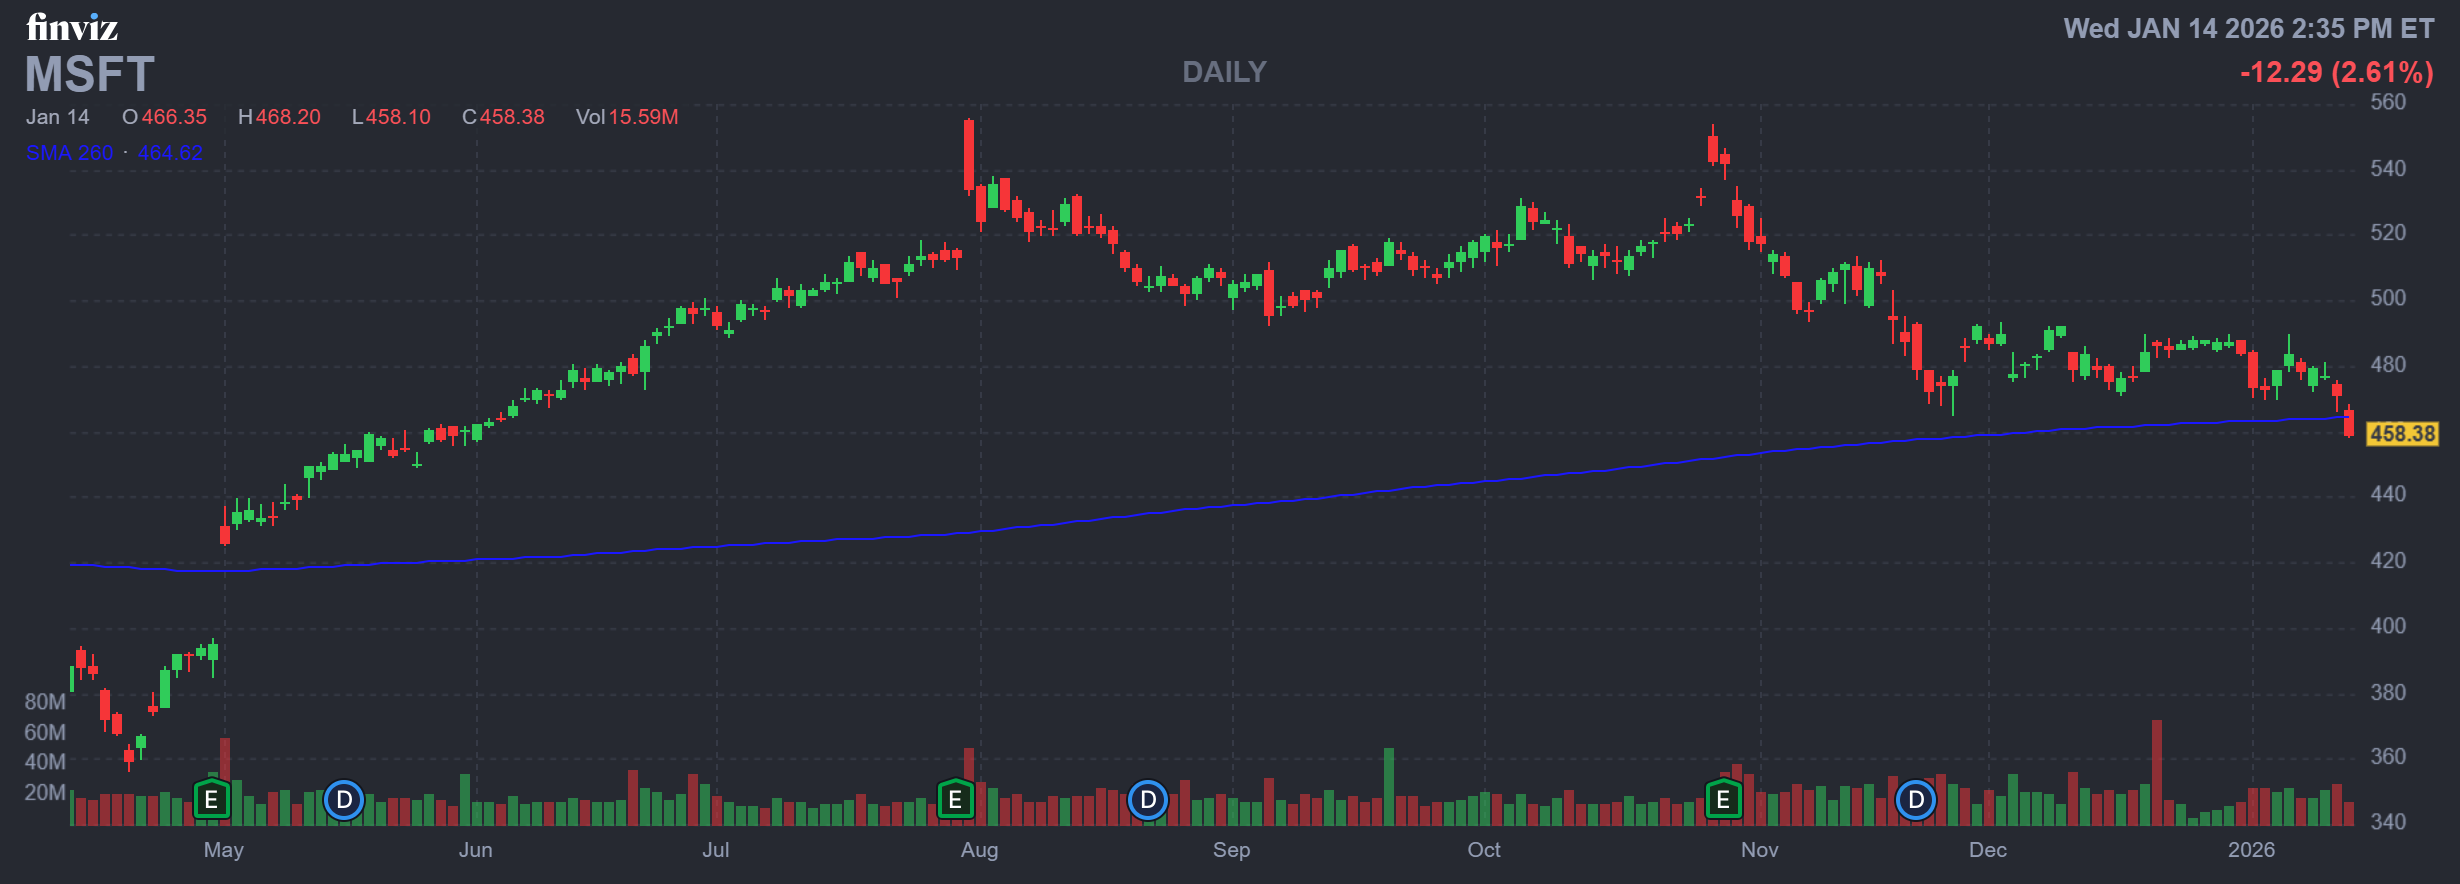Click the tallest red volume bar in December
Screen dimensions: 2460x884
point(2157,772)
